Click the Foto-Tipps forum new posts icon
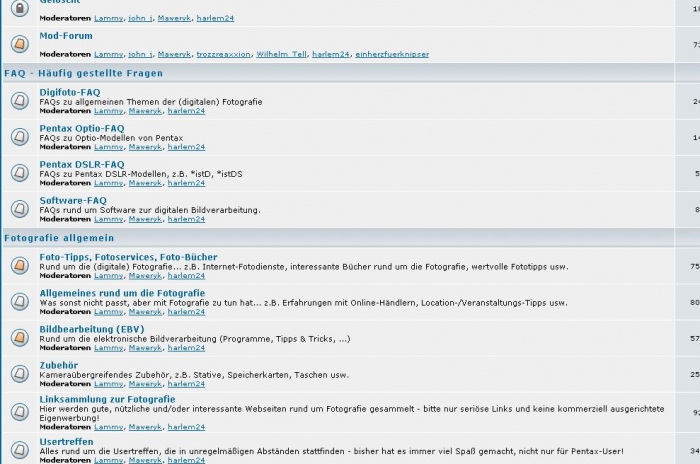 pyautogui.click(x=20, y=265)
